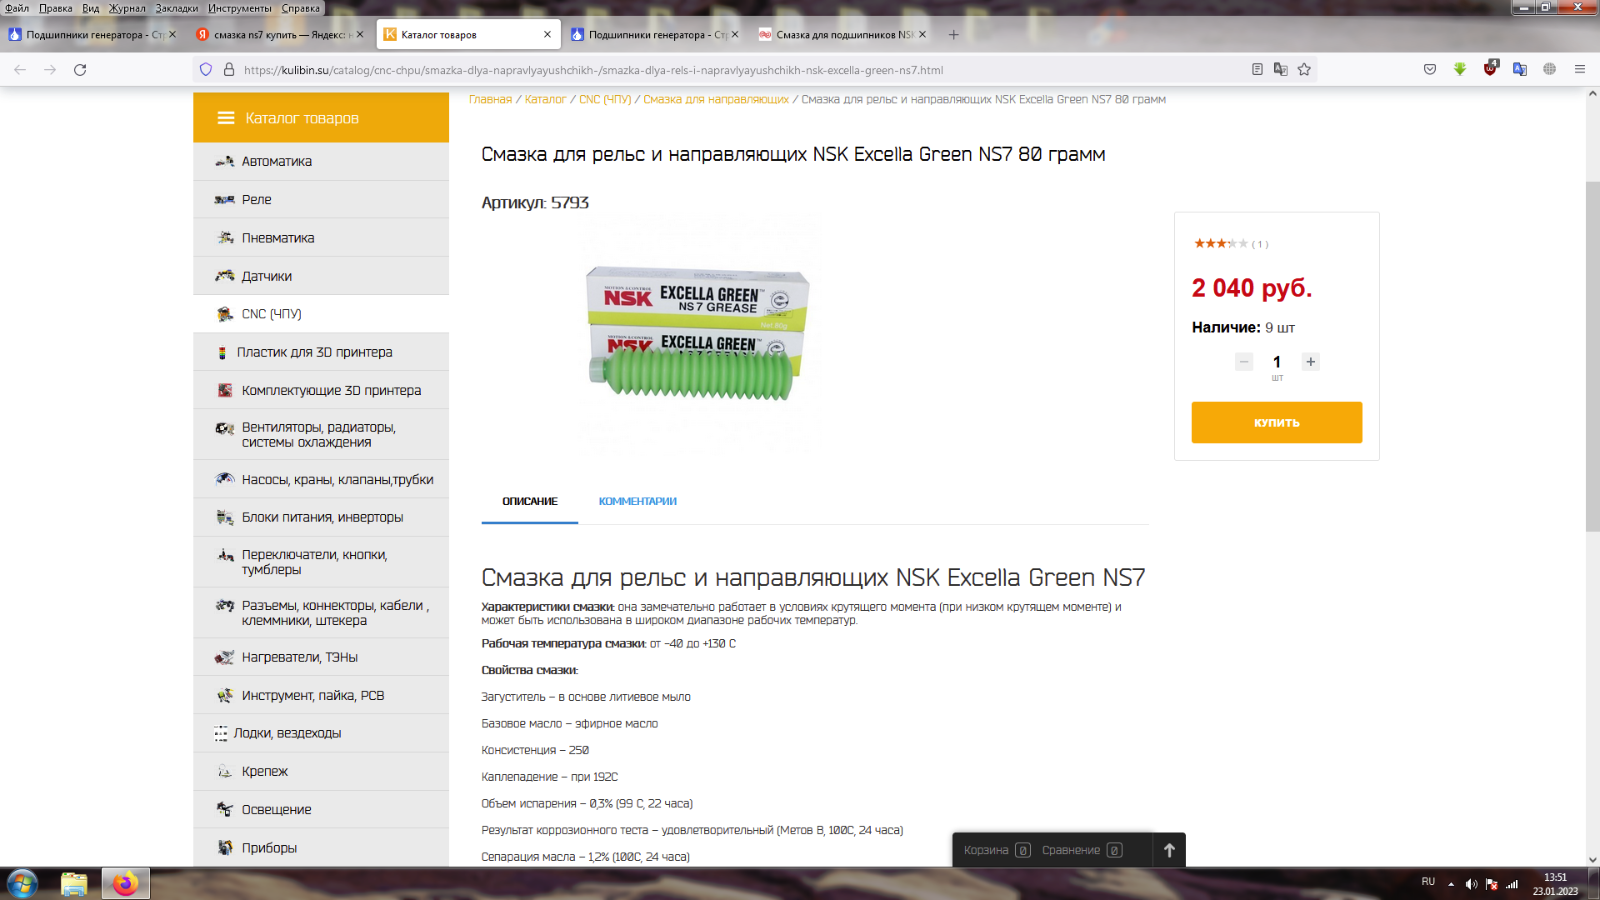Open a new browser tab
1600x900 pixels.
point(953,35)
